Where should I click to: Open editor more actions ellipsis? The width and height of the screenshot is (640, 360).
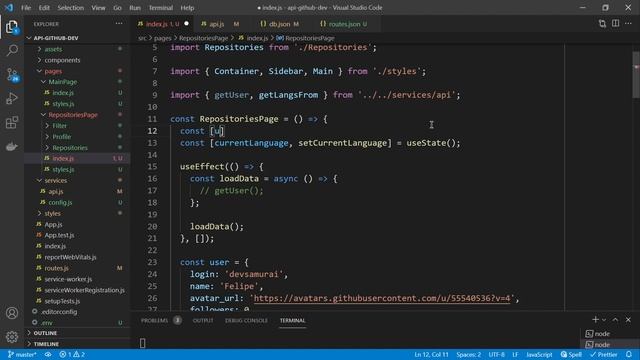(628, 24)
